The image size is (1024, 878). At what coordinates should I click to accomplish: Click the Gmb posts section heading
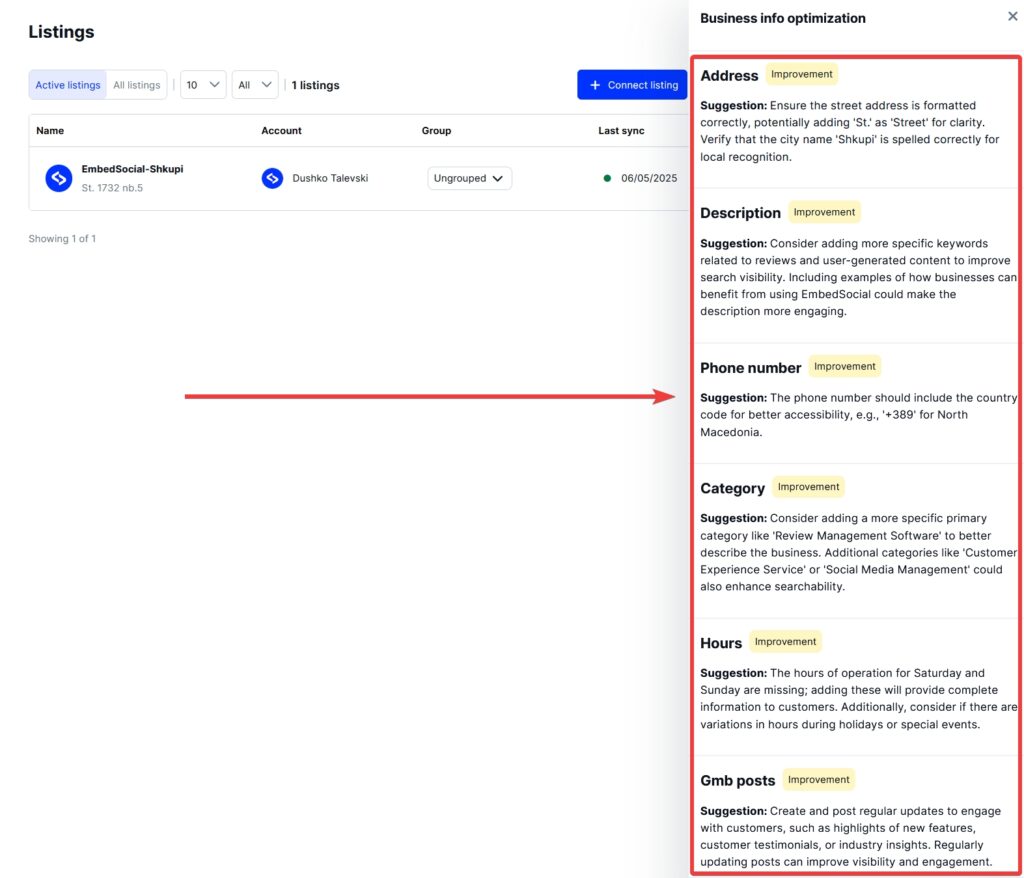coord(738,781)
